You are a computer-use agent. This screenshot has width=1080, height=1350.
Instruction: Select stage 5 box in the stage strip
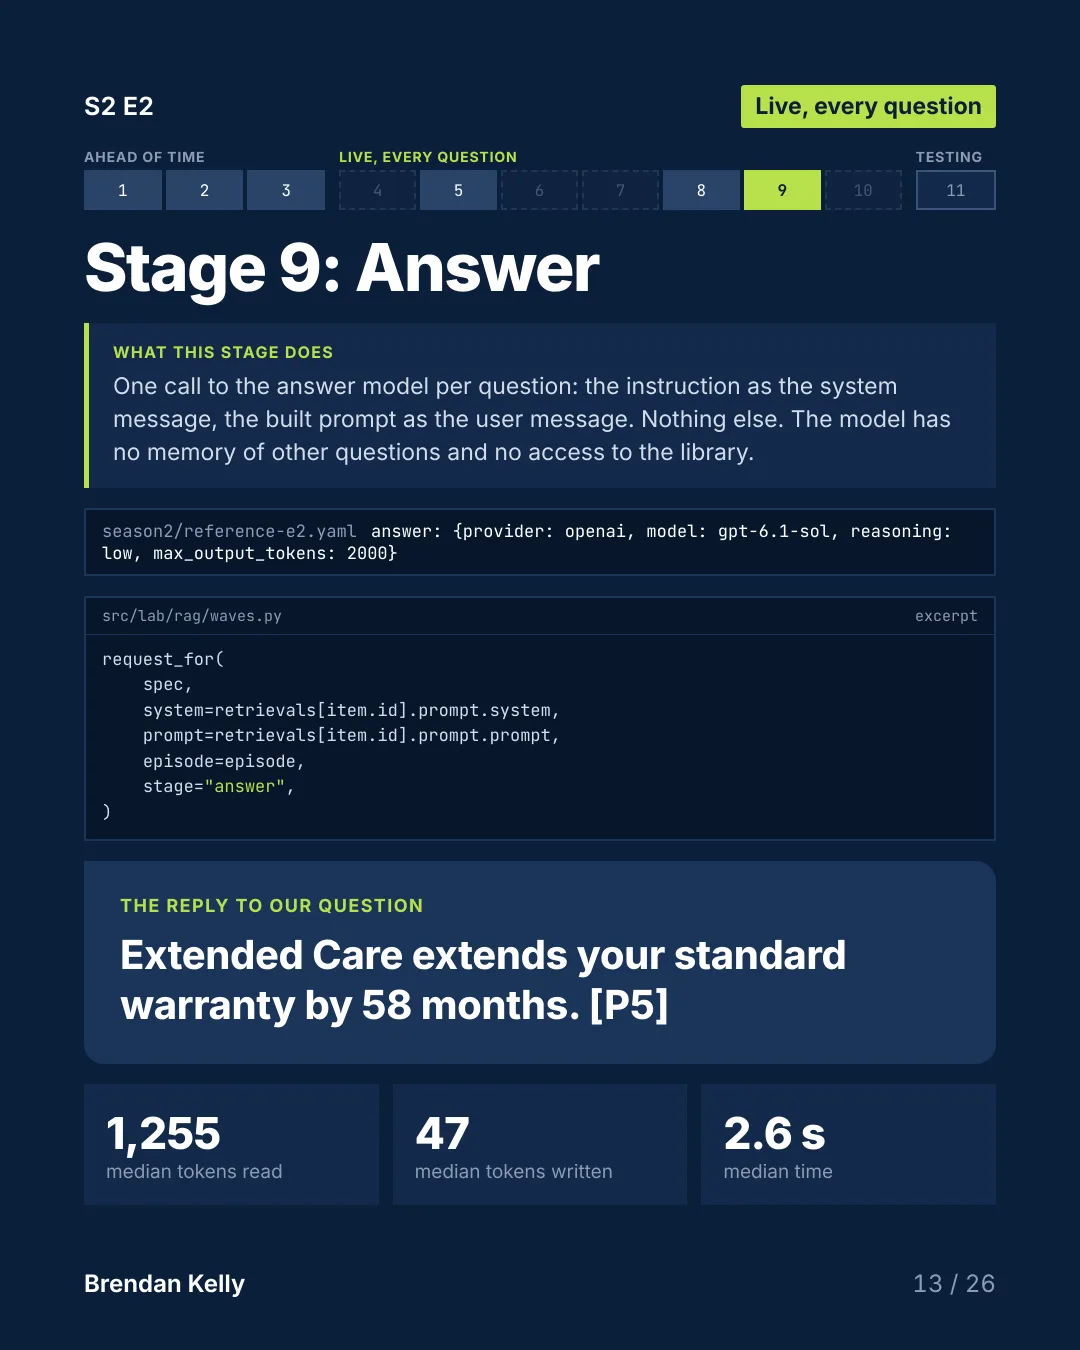click(x=458, y=190)
